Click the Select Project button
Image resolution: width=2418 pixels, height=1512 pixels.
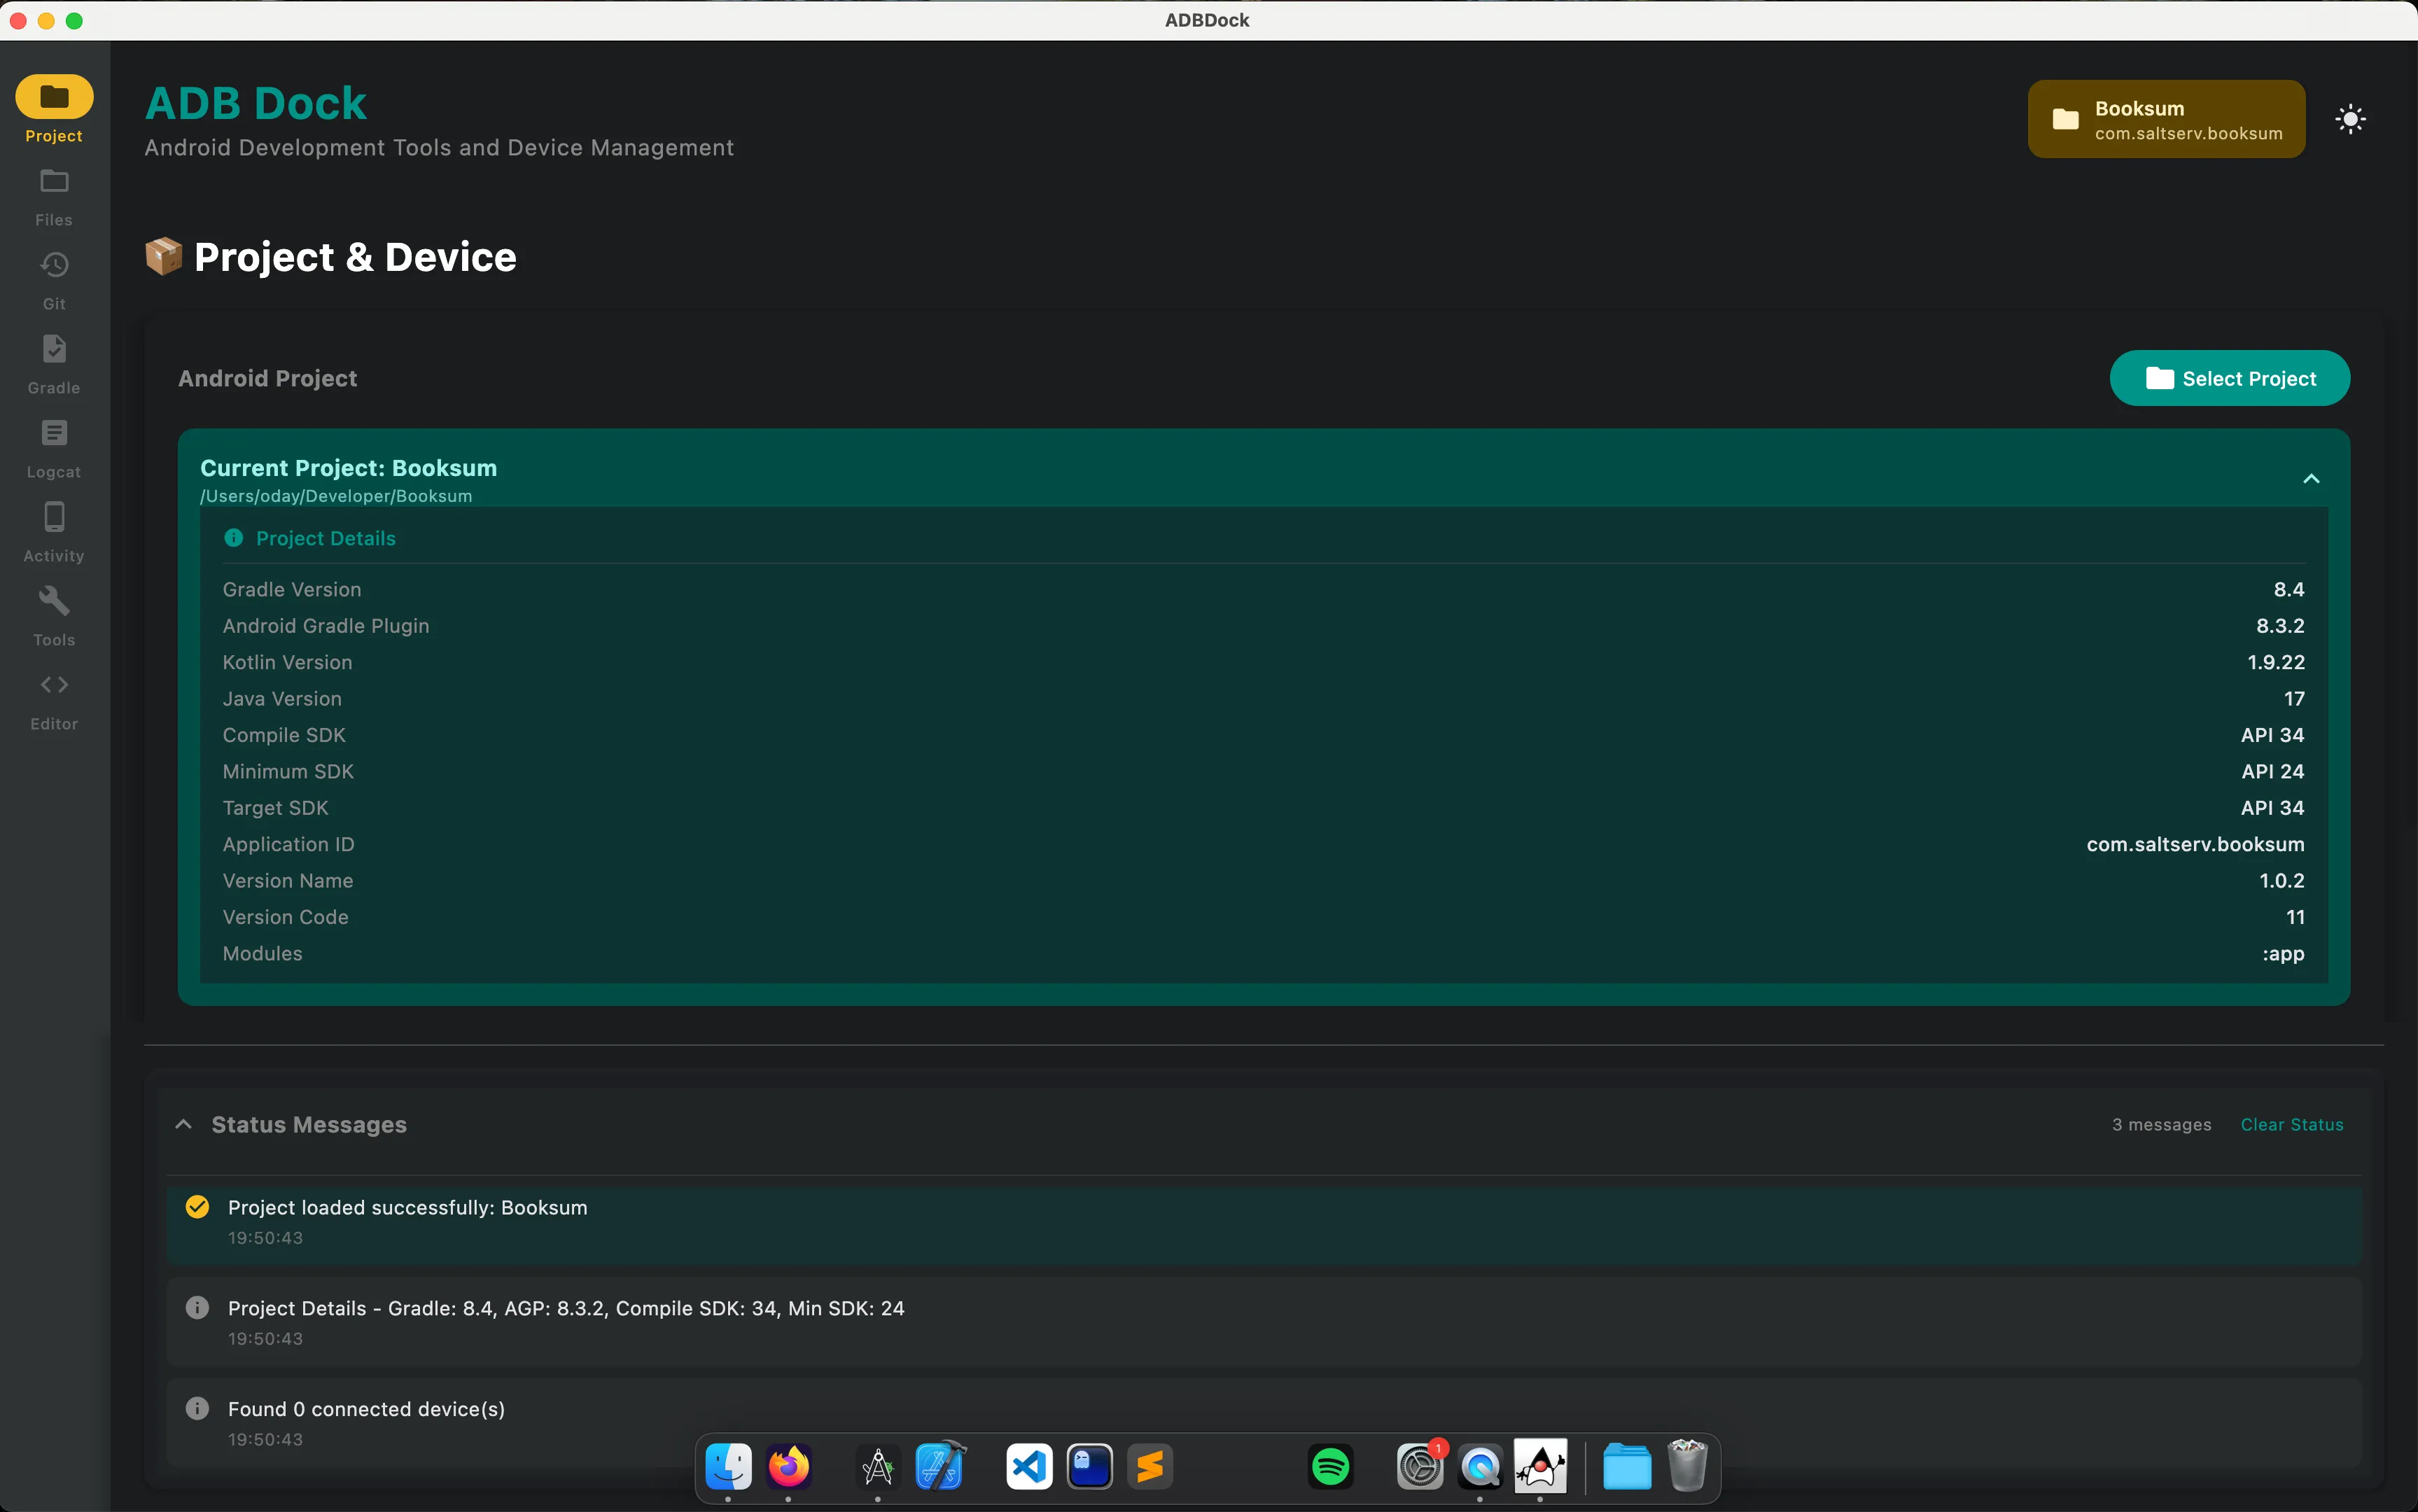[2229, 378]
